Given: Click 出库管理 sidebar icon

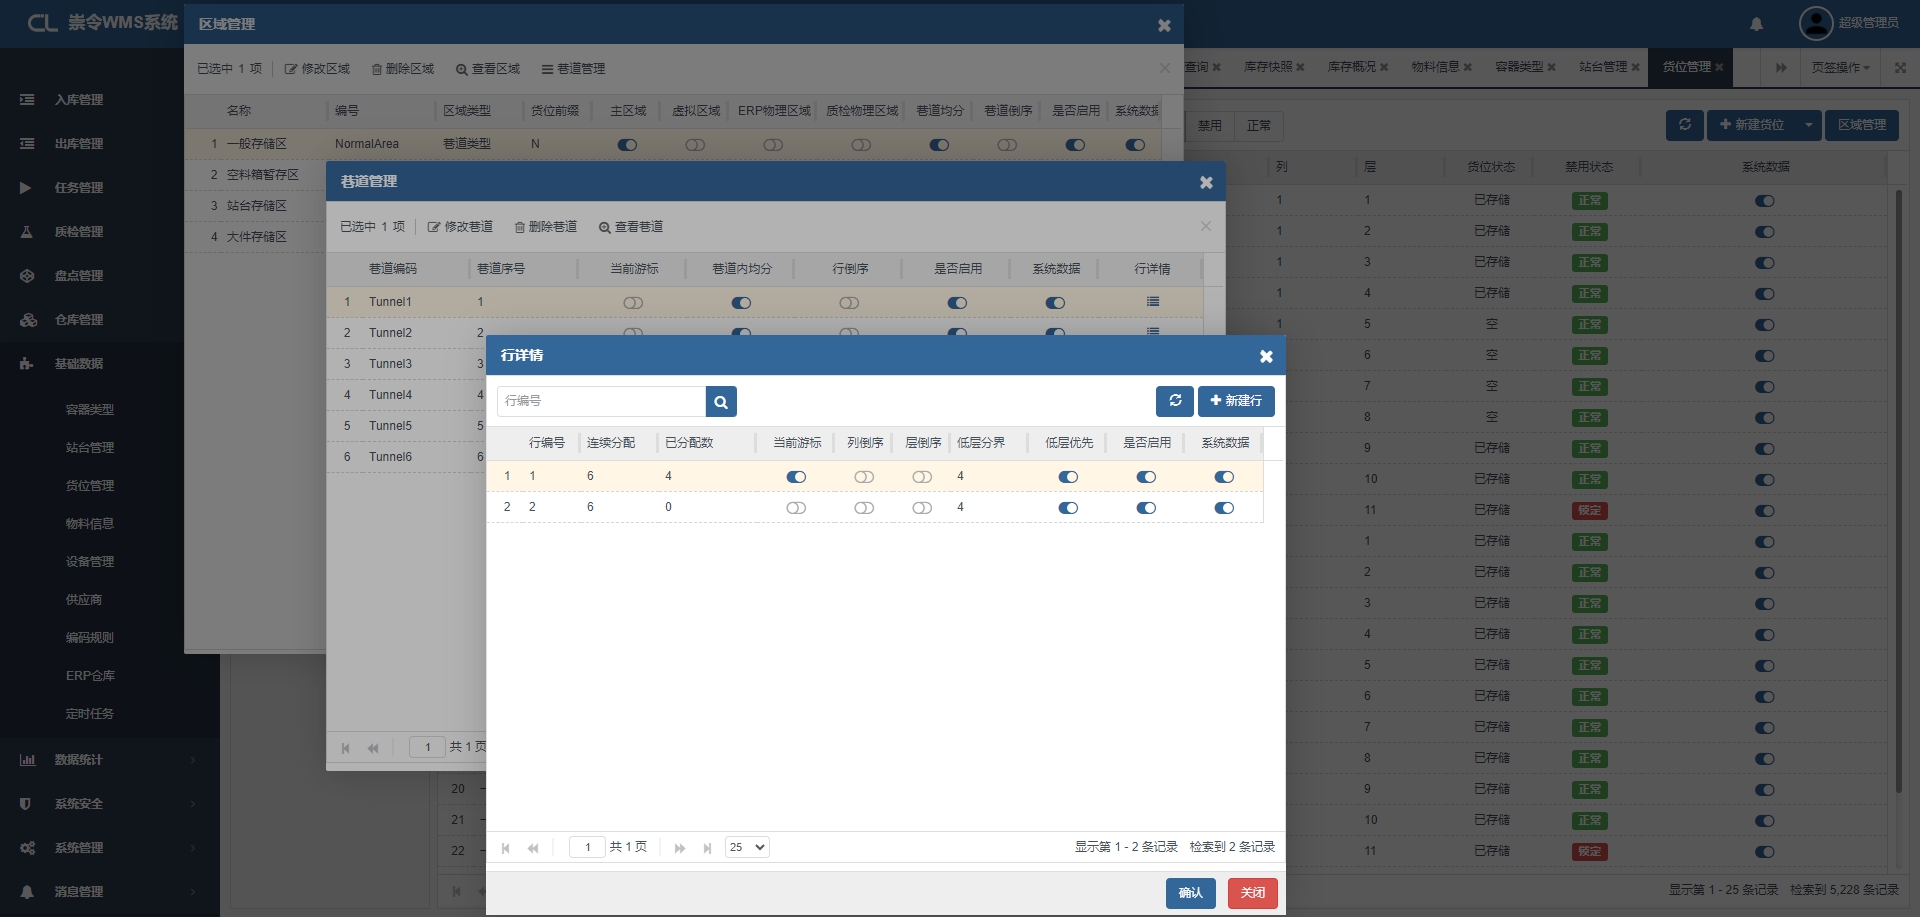Looking at the screenshot, I should pos(27,144).
